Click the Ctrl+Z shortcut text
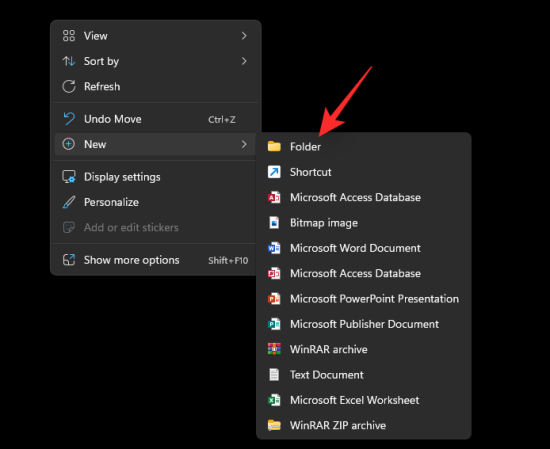 (222, 120)
